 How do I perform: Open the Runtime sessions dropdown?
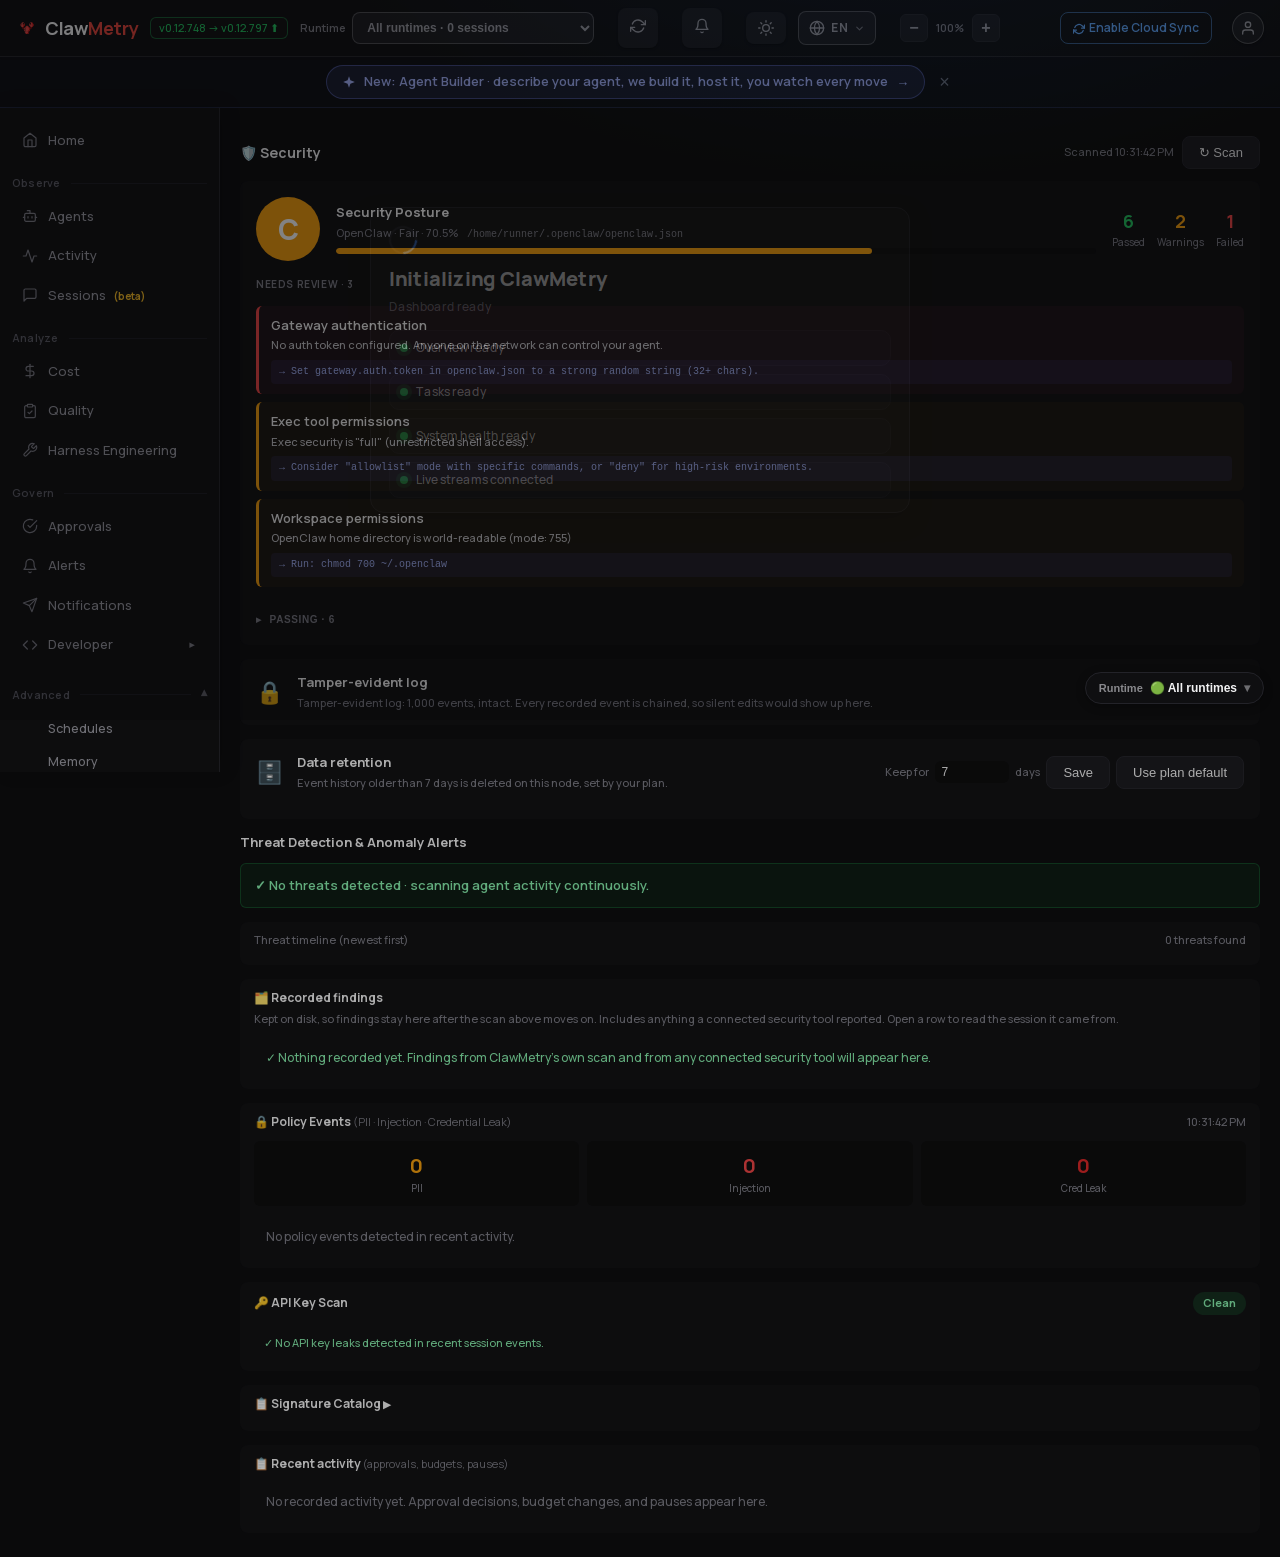473,28
